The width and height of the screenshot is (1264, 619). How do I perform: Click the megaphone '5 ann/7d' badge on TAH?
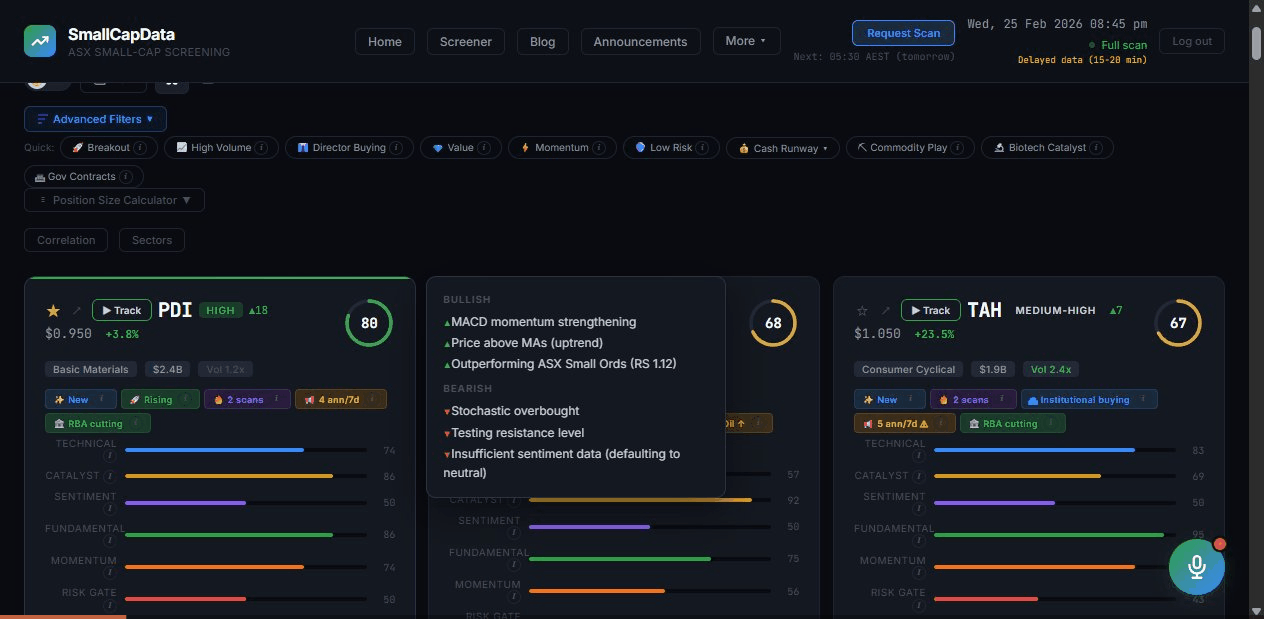coord(901,423)
